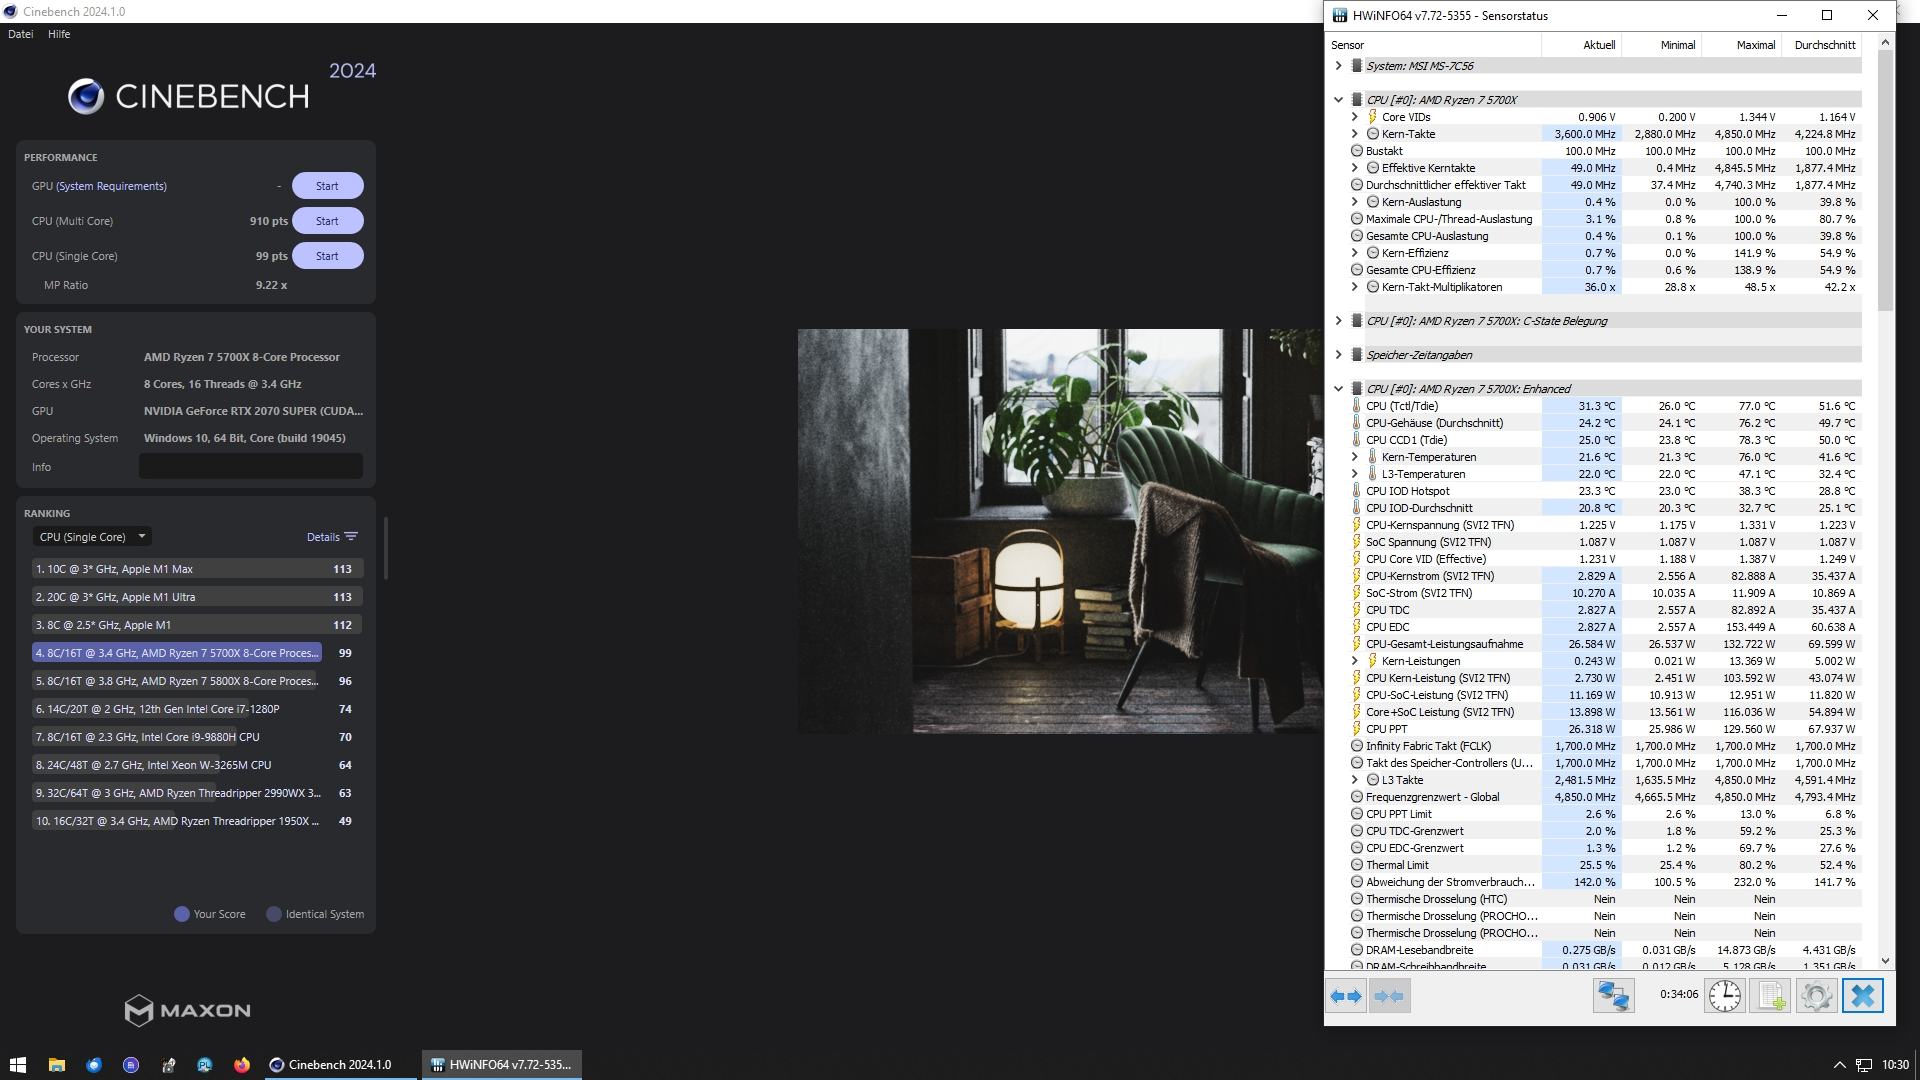Expand the Core VIDs row
The width and height of the screenshot is (1920, 1080).
pos(1355,117)
